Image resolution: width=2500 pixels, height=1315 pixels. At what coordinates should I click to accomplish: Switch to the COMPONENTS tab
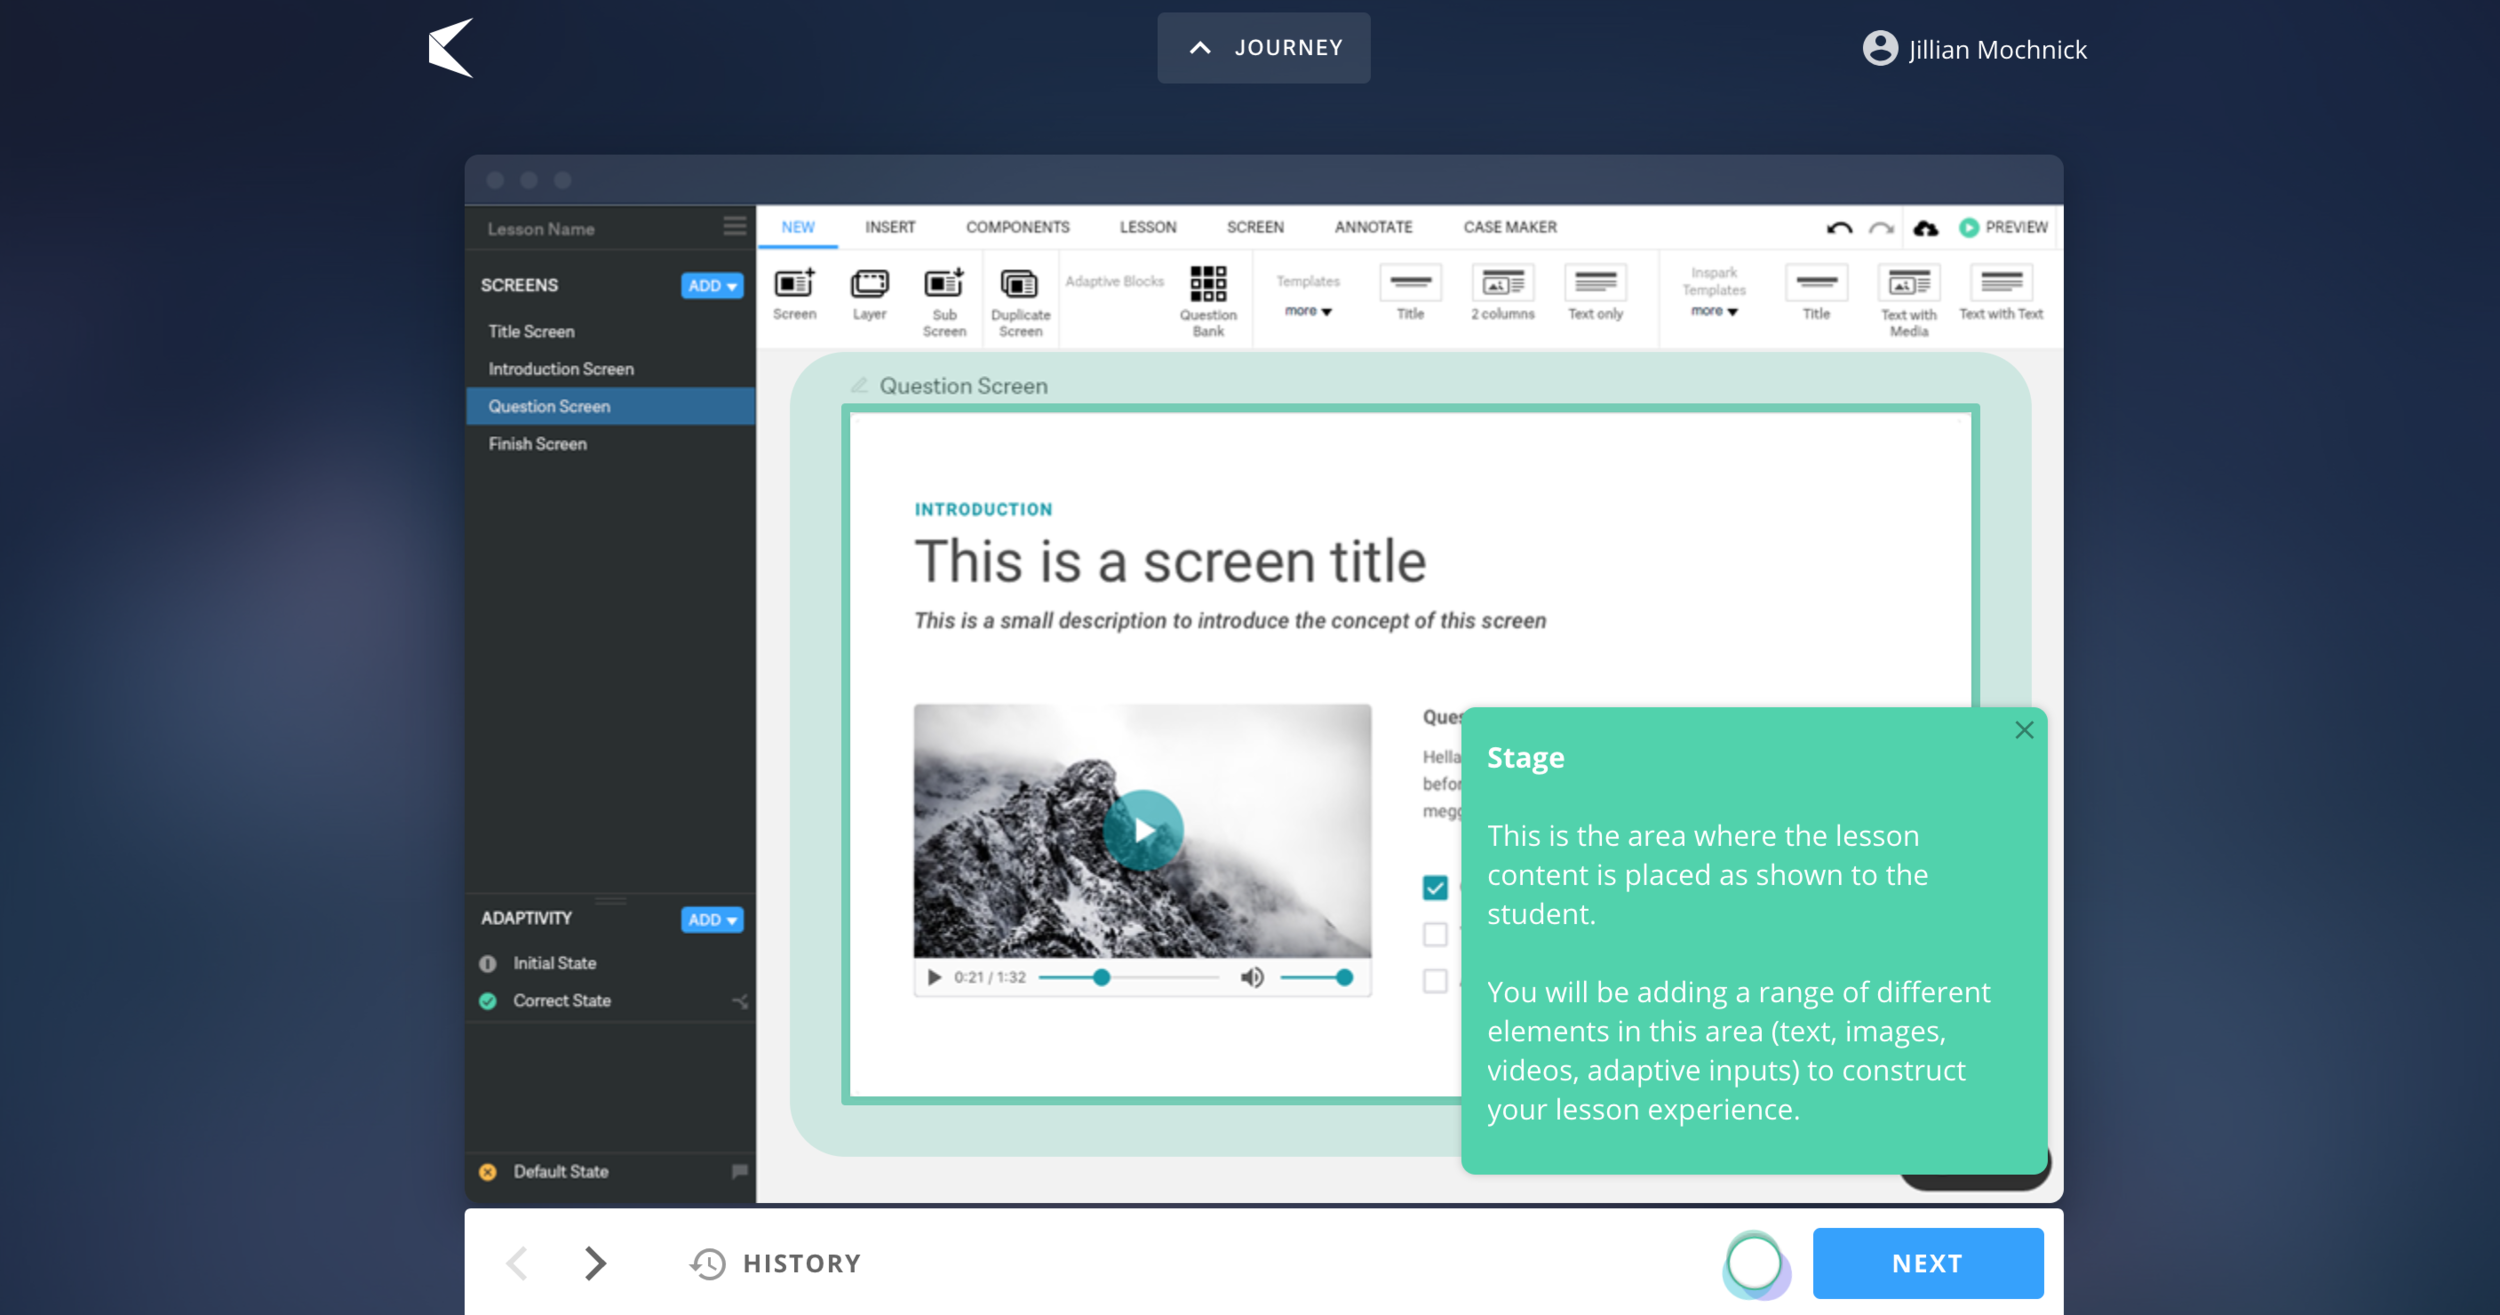point(1017,227)
